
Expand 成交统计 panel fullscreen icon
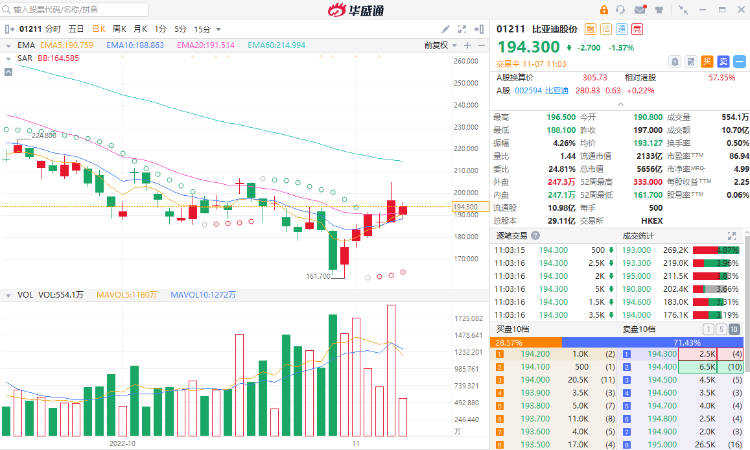point(731,235)
